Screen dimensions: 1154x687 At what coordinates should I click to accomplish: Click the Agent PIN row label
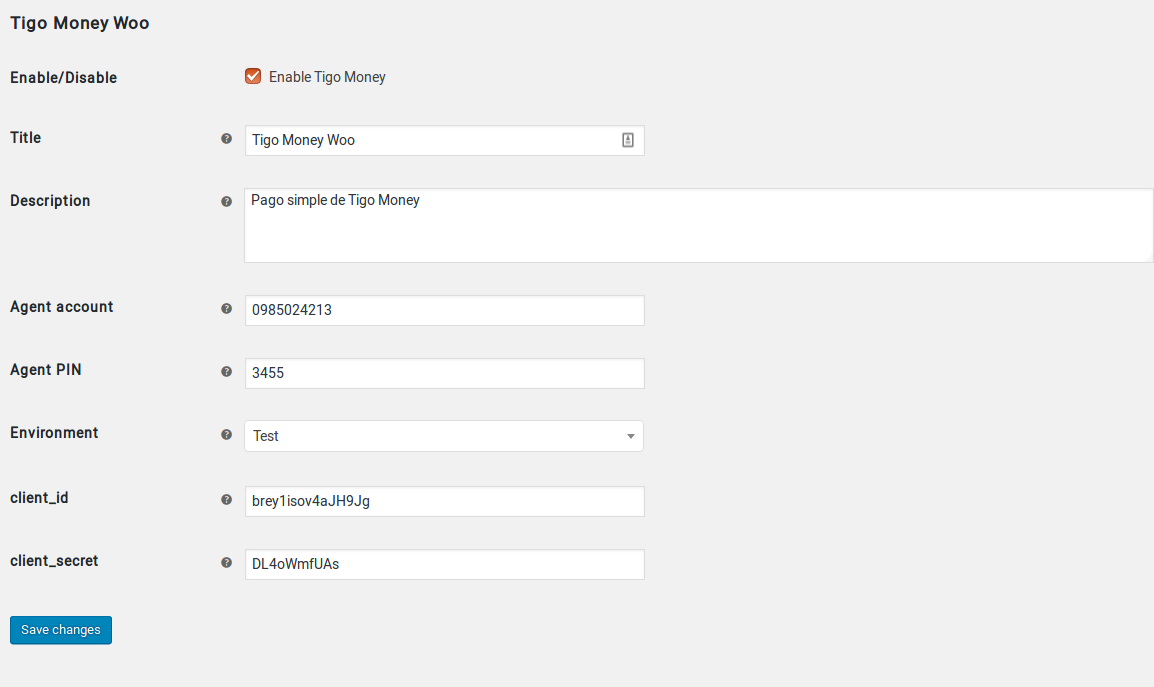tap(46, 370)
